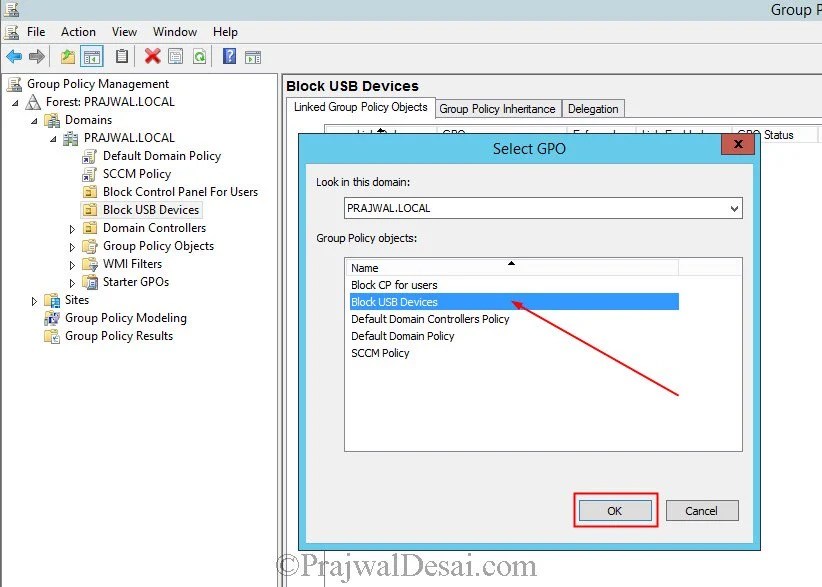Click the Forward navigation arrow

35,56
